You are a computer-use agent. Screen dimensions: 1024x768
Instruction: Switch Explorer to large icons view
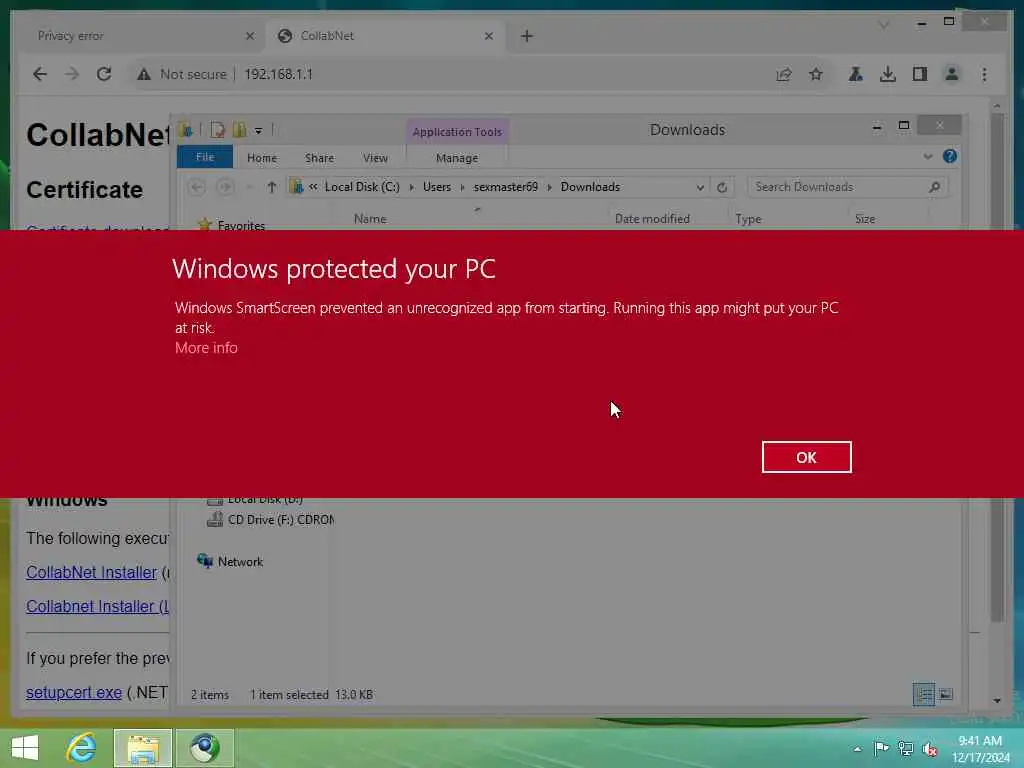(x=946, y=694)
